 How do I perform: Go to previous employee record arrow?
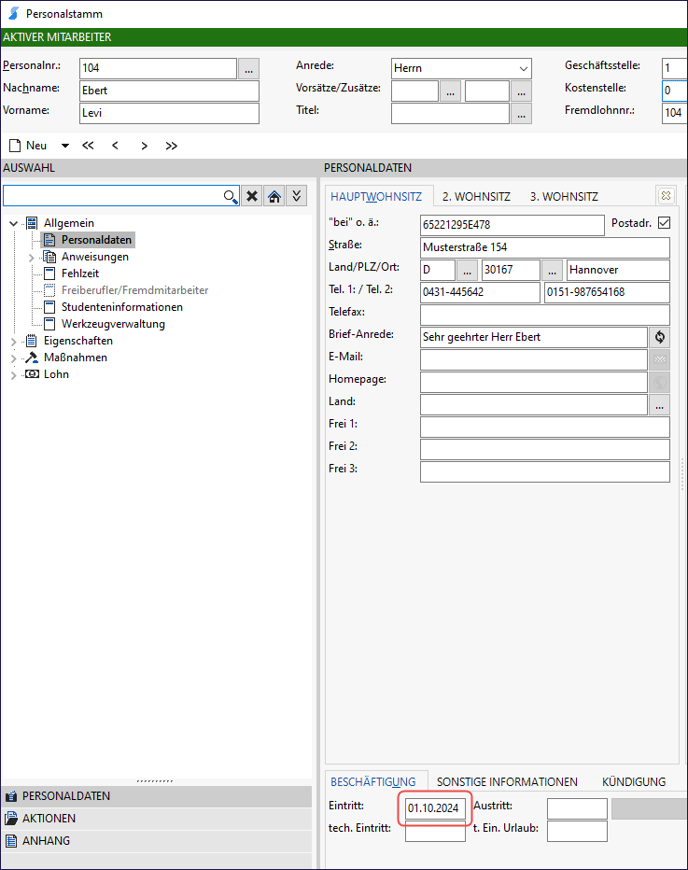pyautogui.click(x=115, y=146)
